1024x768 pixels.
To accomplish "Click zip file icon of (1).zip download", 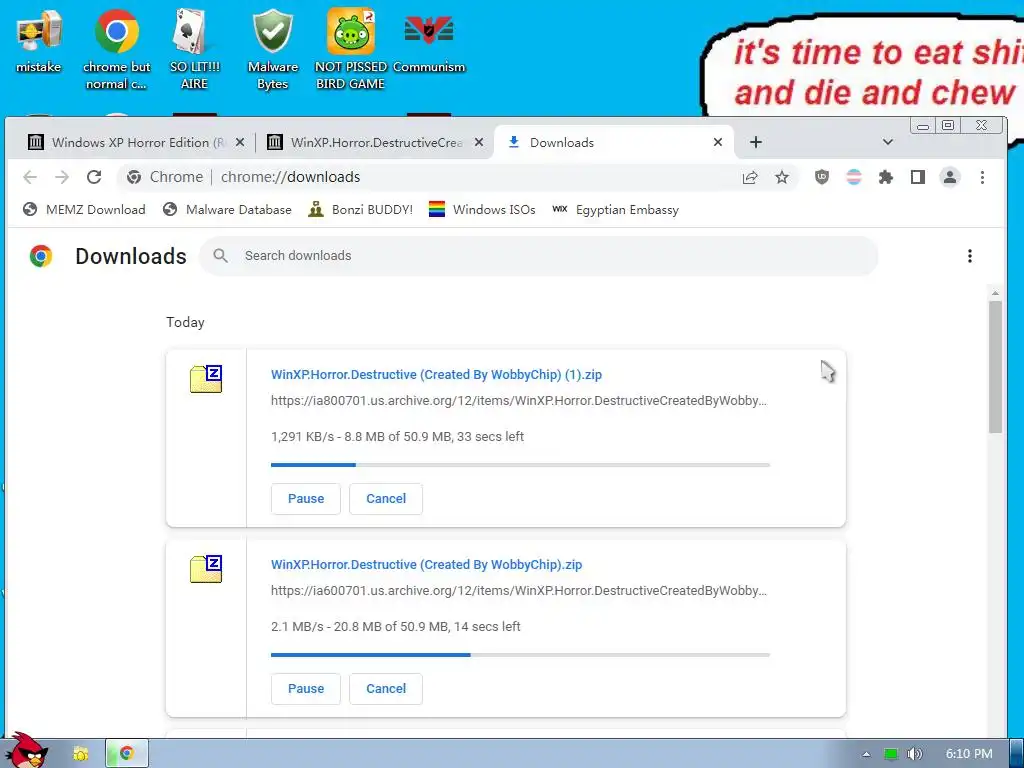I will tap(206, 379).
